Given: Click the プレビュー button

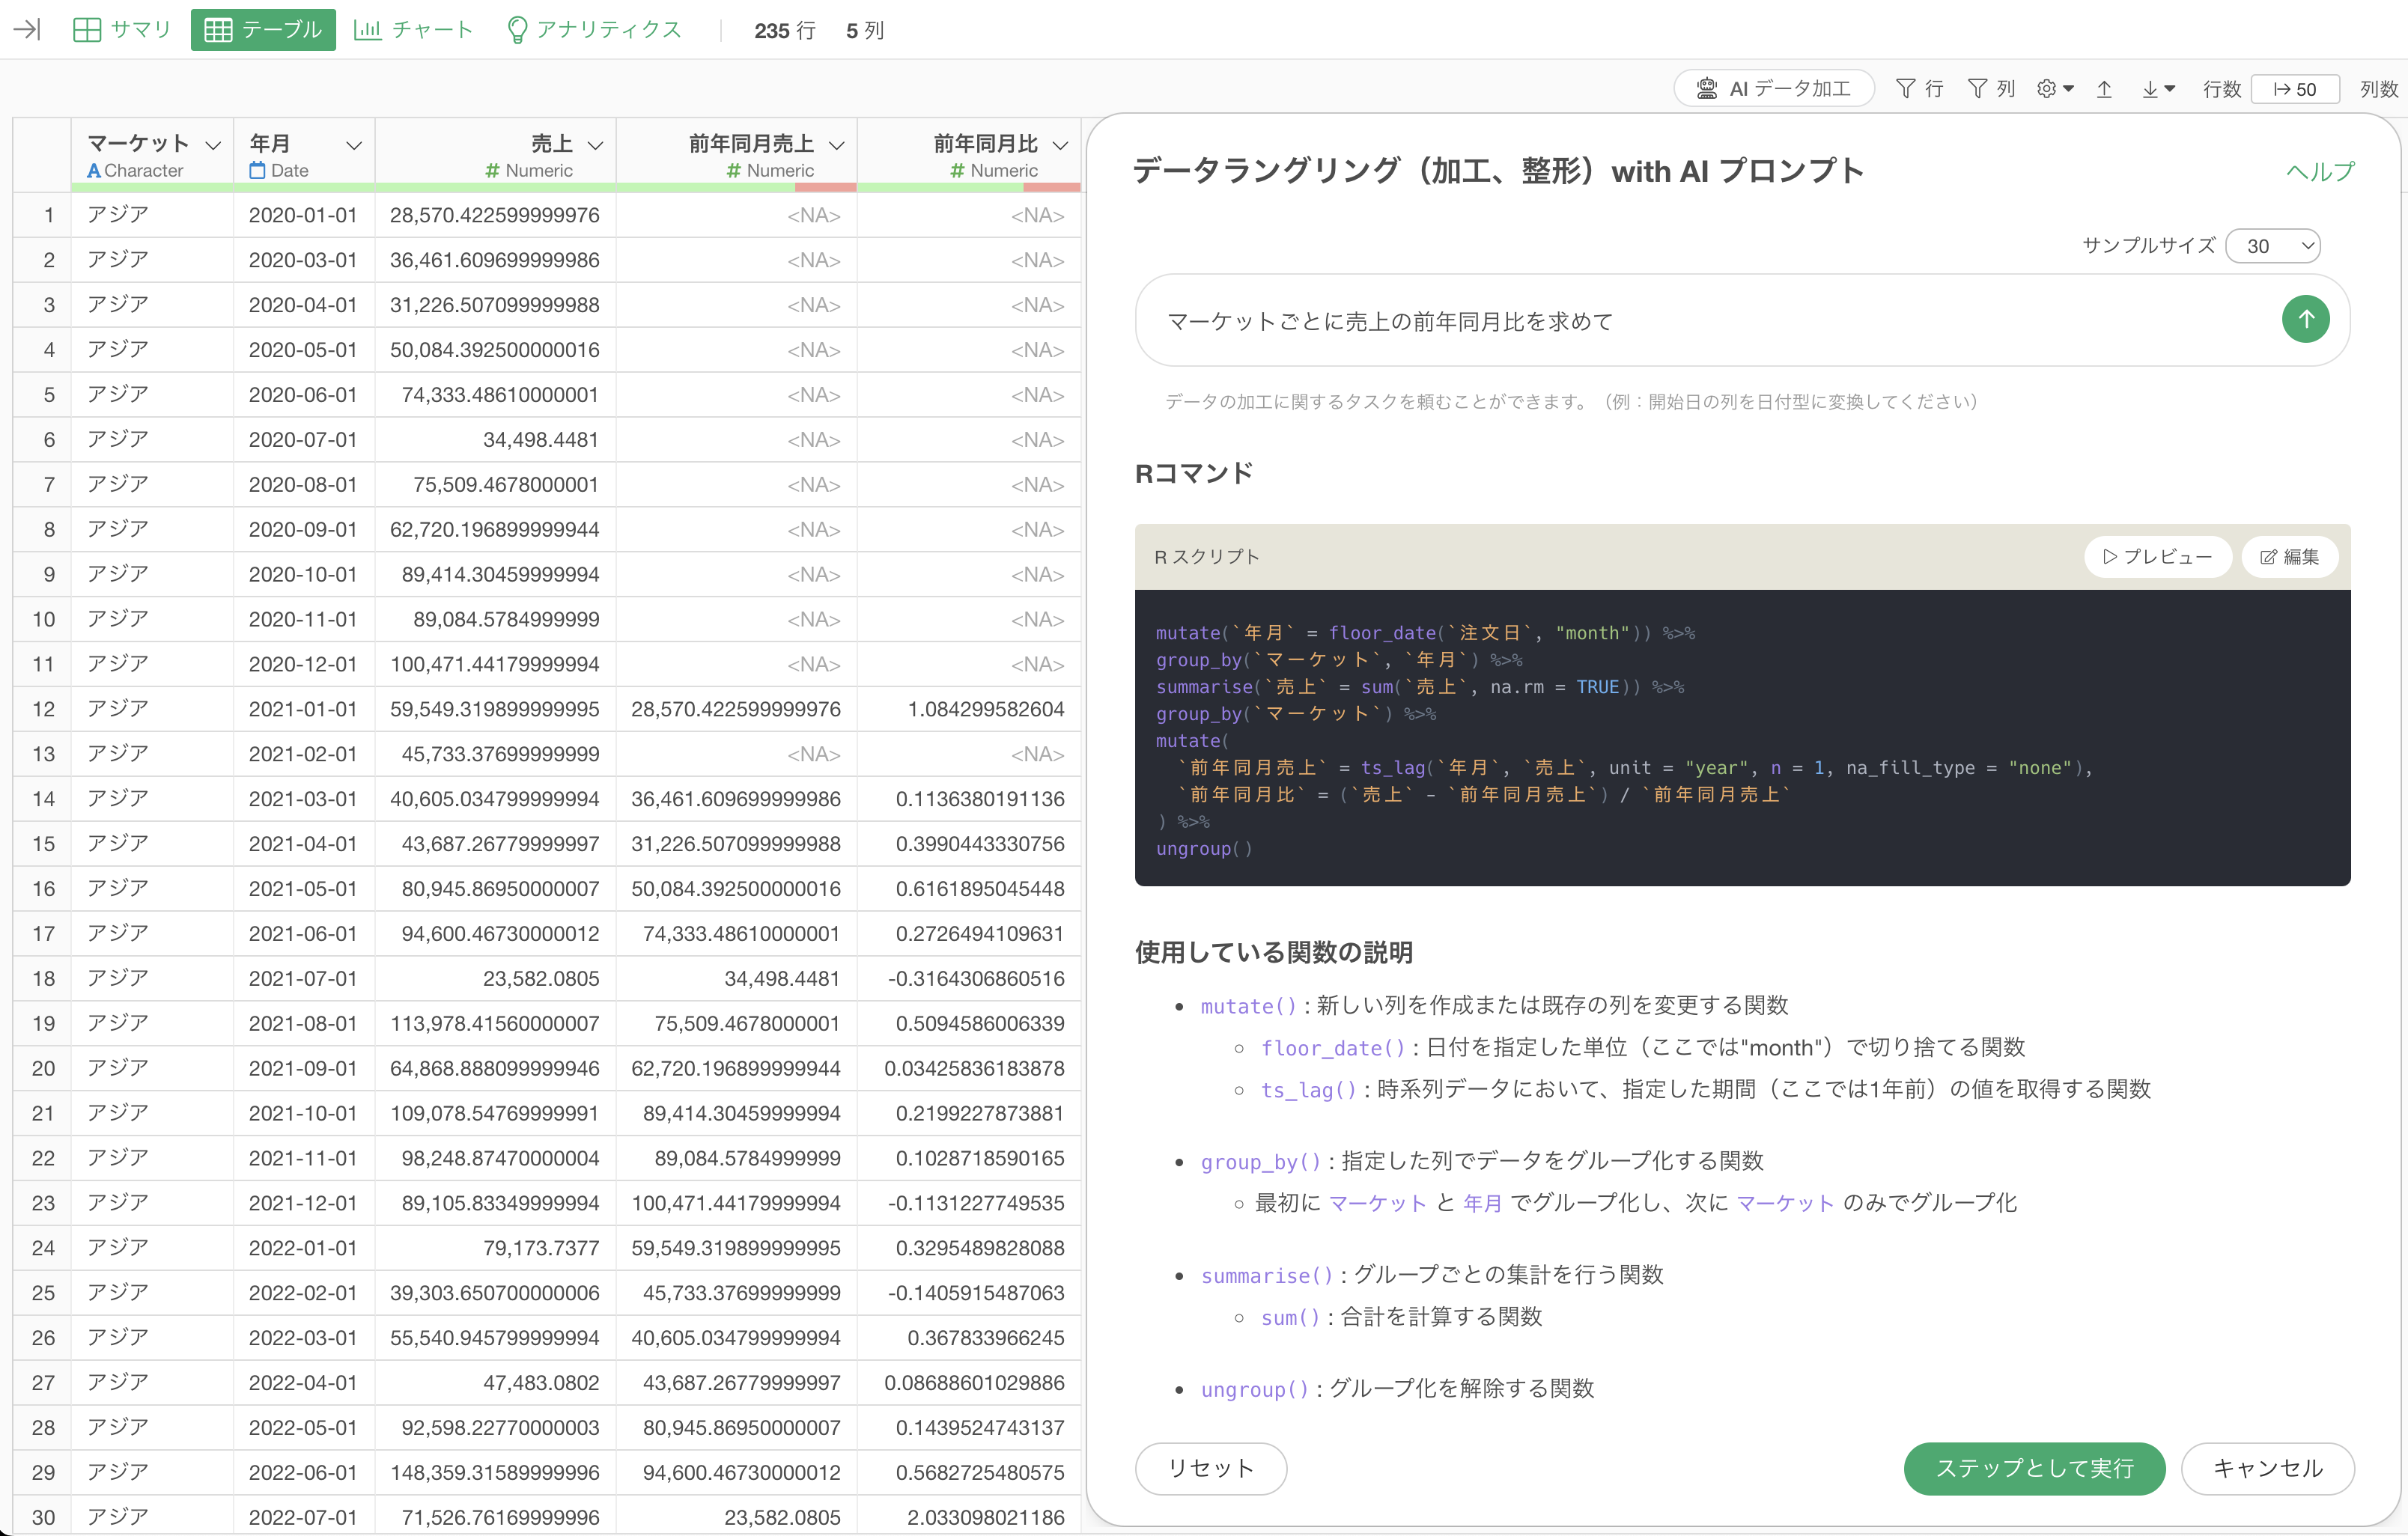Looking at the screenshot, I should click(2157, 557).
